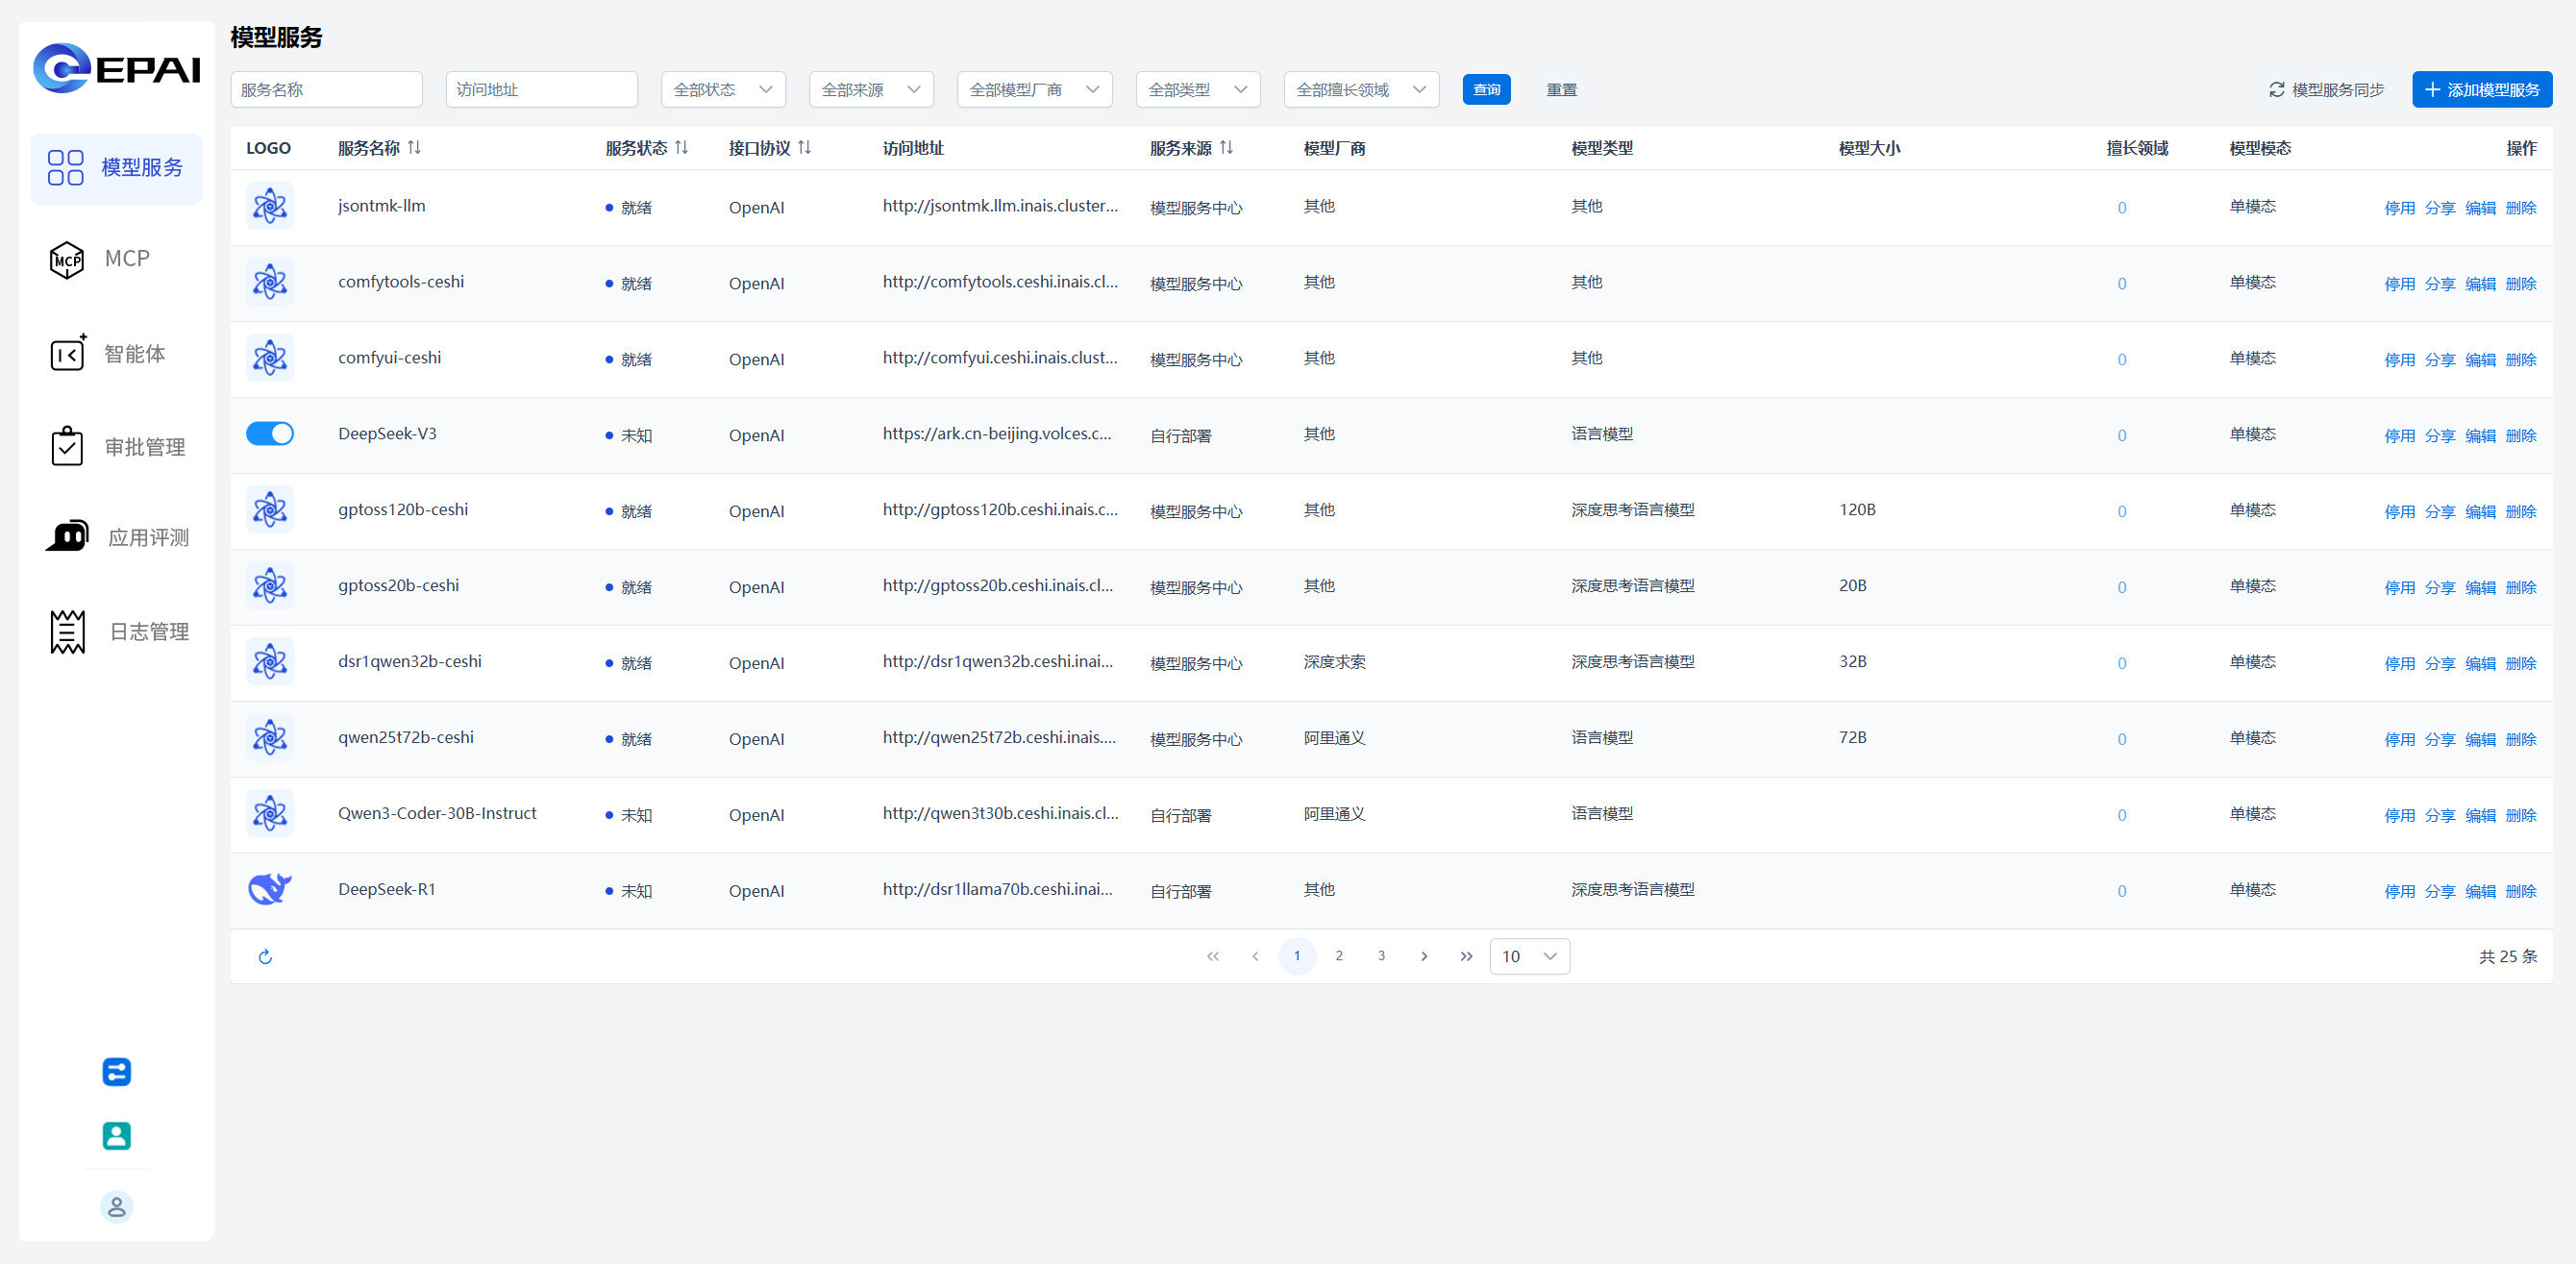Toggle the DeepSeek-V3 row switch
Viewport: 2576px width, 1264px height.
point(270,434)
